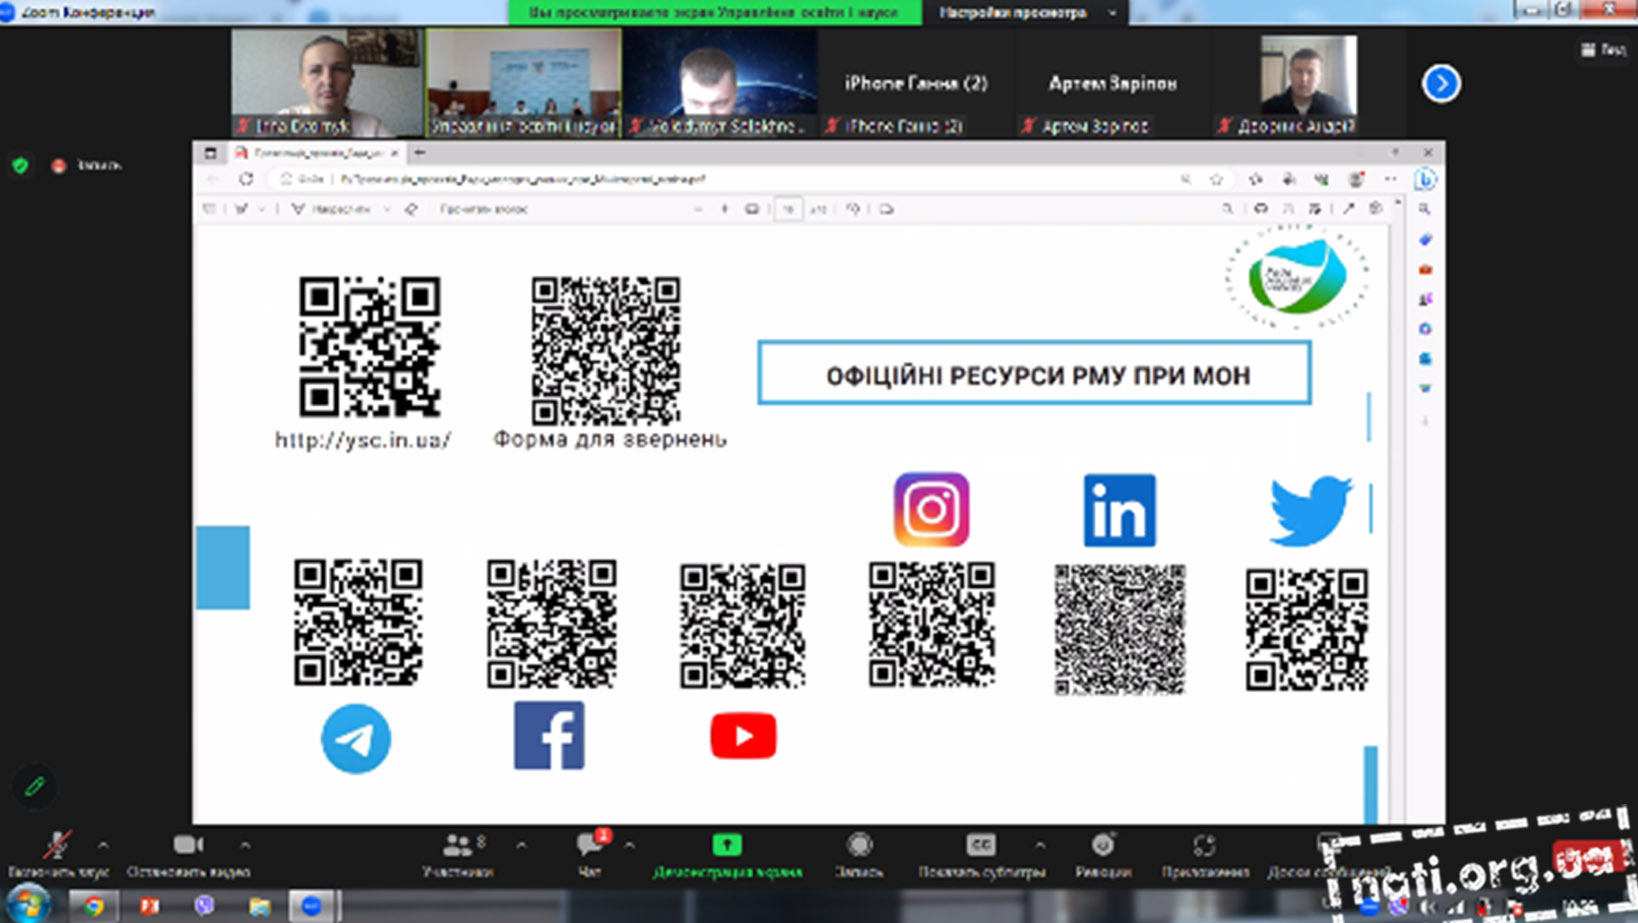Click the Instagram logo on slide

click(x=931, y=510)
